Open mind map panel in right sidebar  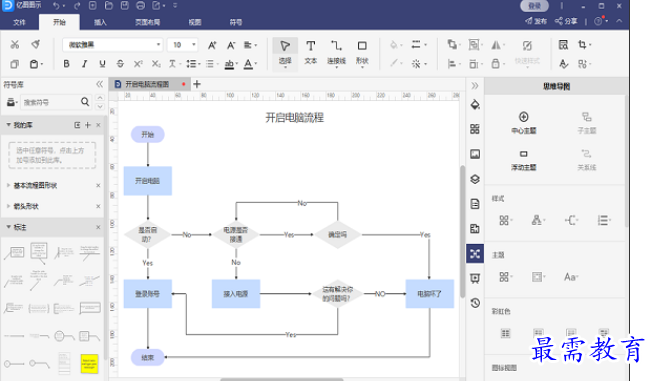click(475, 254)
